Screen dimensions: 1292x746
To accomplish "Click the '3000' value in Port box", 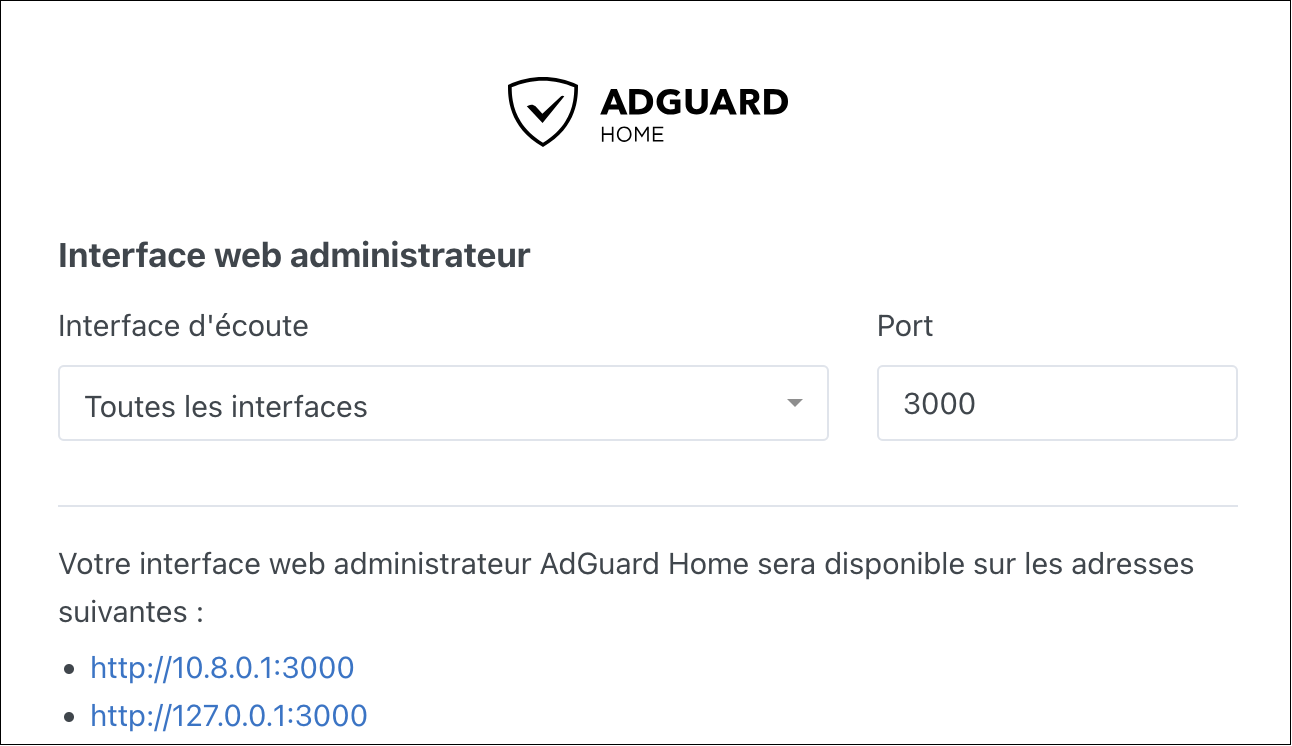I will [x=939, y=404].
